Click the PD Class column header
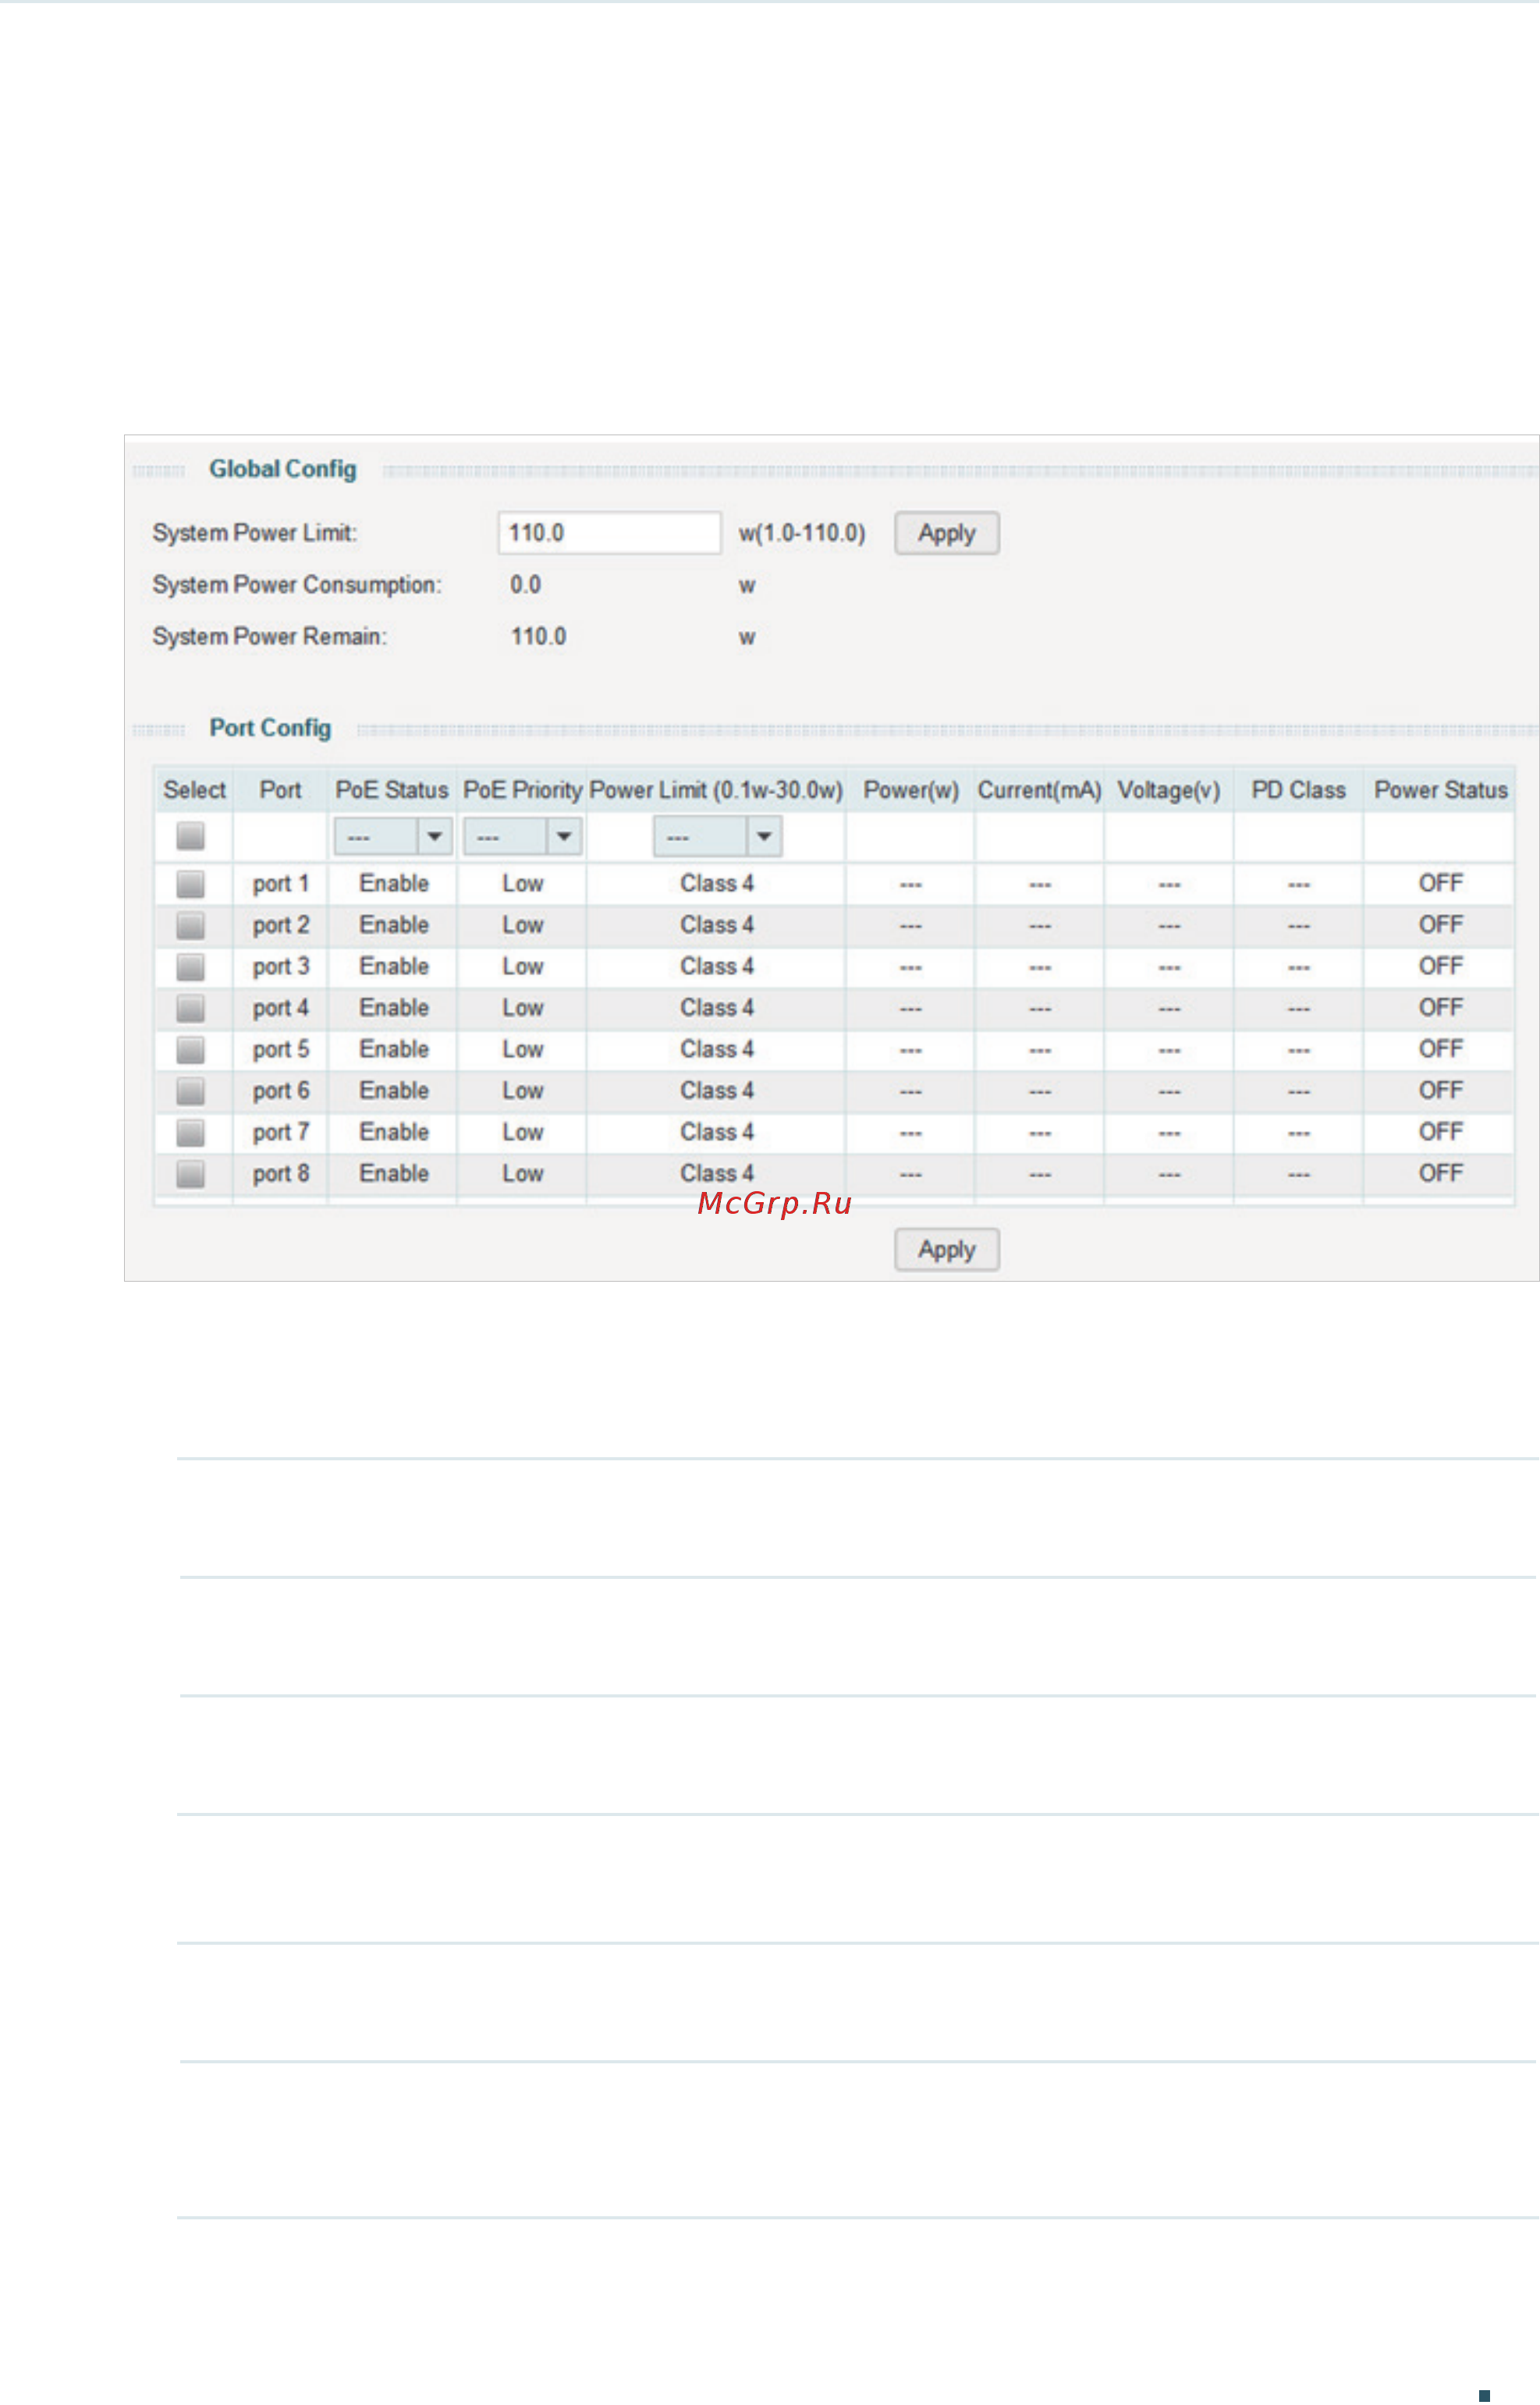This screenshot has width=1540, height=2405. point(1298,790)
